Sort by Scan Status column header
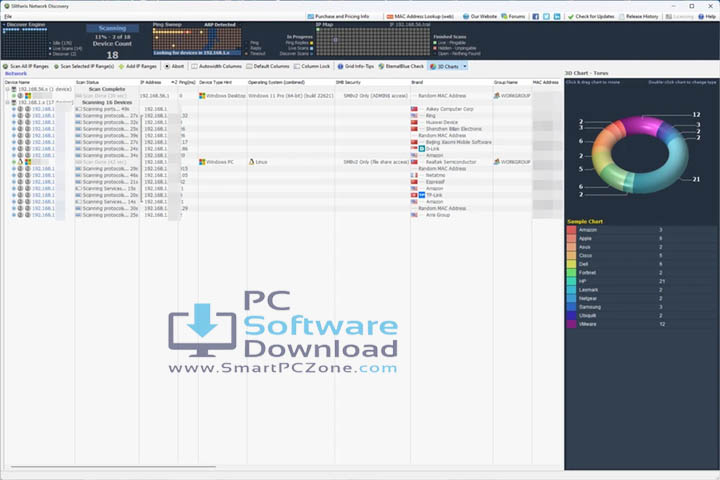Viewport: 720px width, 480px height. coord(107,83)
